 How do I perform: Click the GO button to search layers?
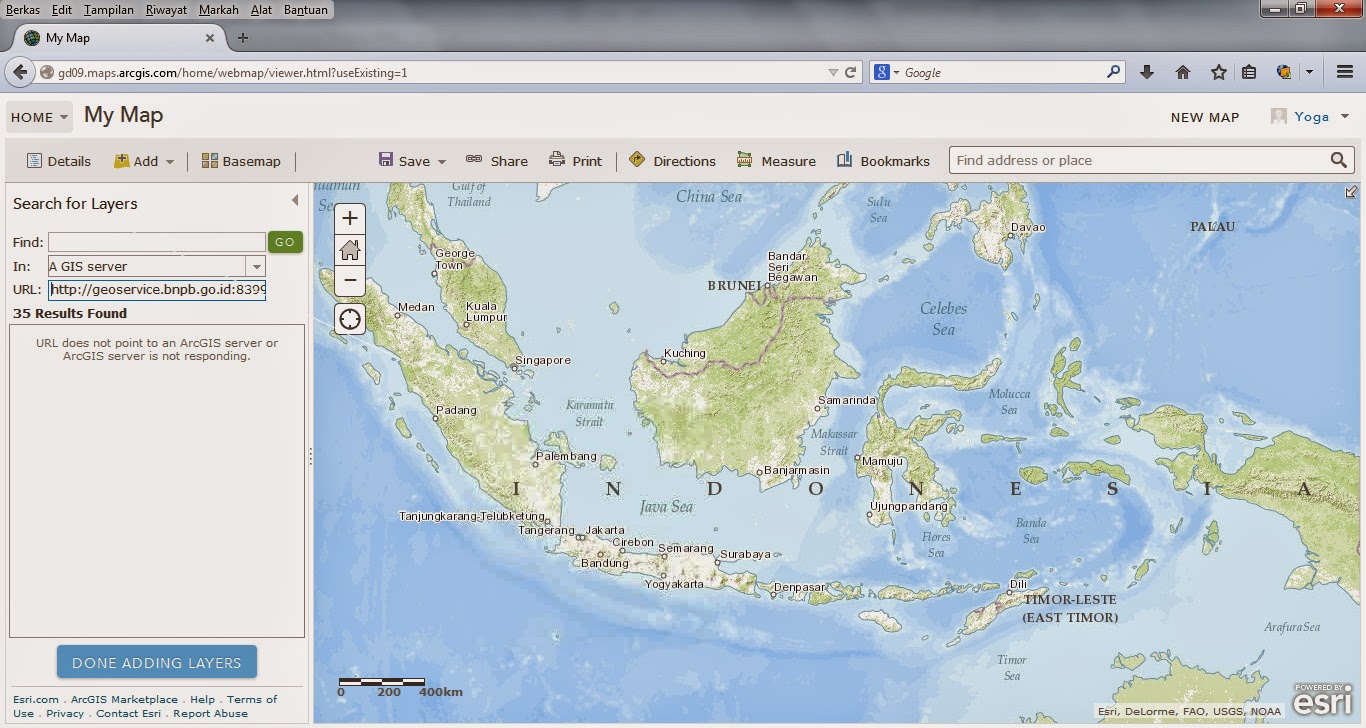click(x=284, y=241)
